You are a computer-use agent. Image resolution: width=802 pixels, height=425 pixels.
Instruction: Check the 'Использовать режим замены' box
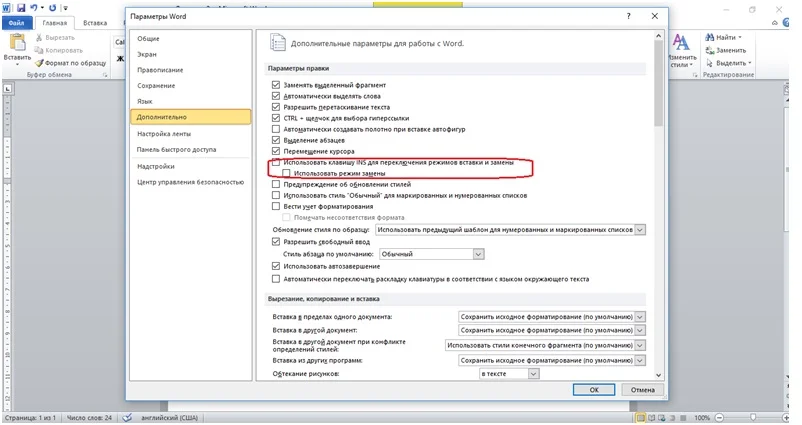tap(286, 173)
